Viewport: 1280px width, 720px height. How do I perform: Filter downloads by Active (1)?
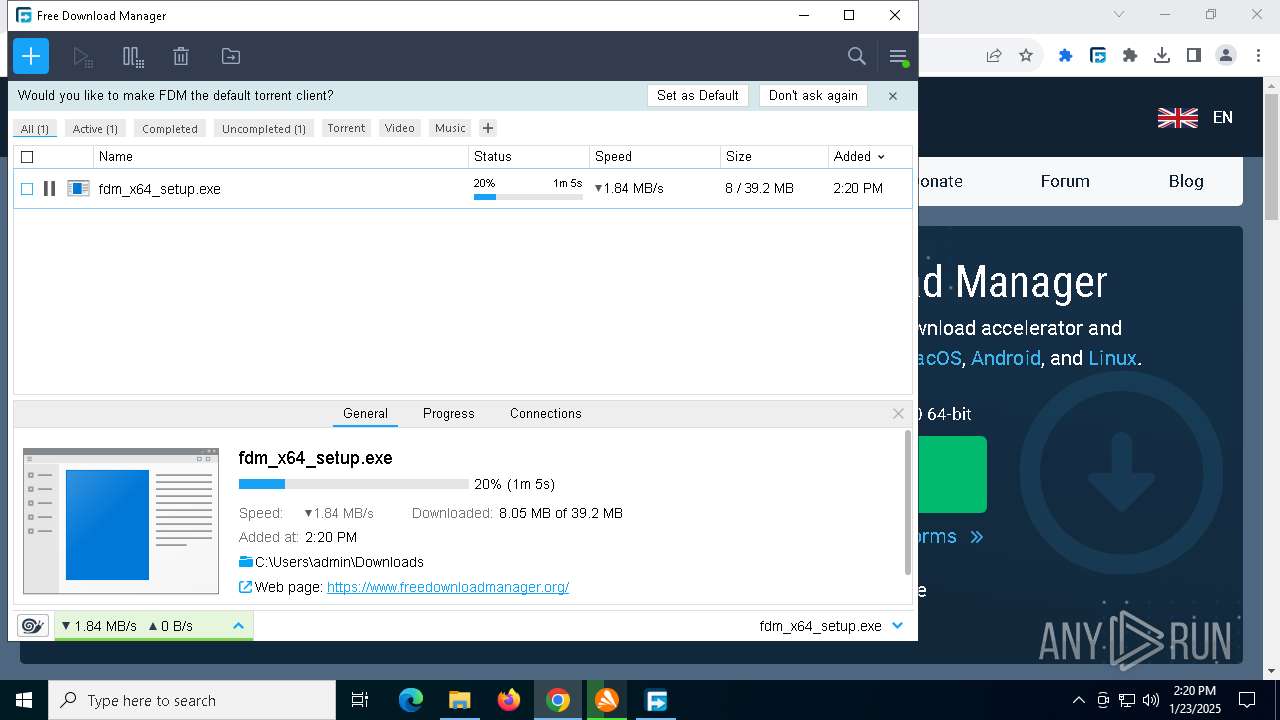point(95,129)
